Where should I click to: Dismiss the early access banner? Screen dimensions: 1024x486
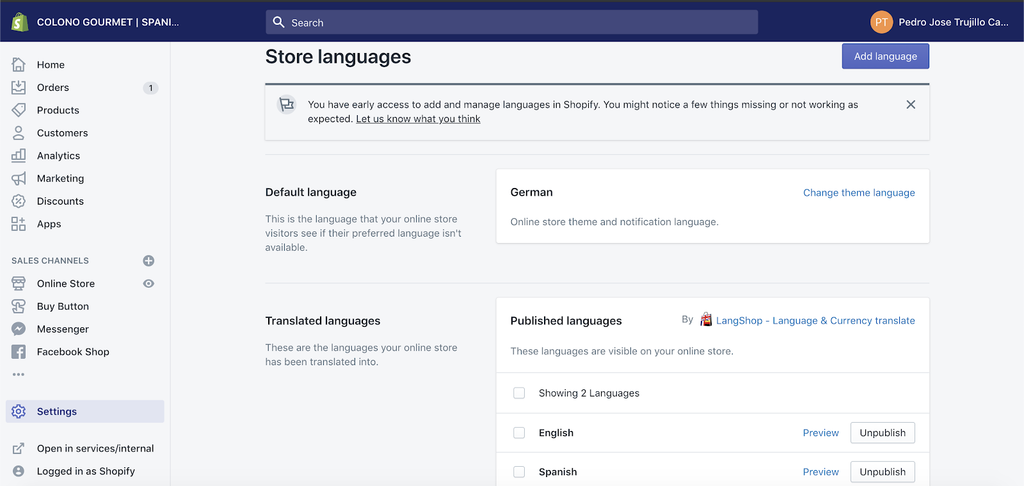pyautogui.click(x=910, y=105)
